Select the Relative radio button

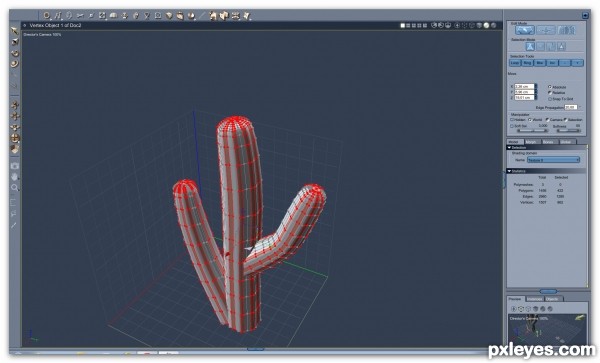549,93
